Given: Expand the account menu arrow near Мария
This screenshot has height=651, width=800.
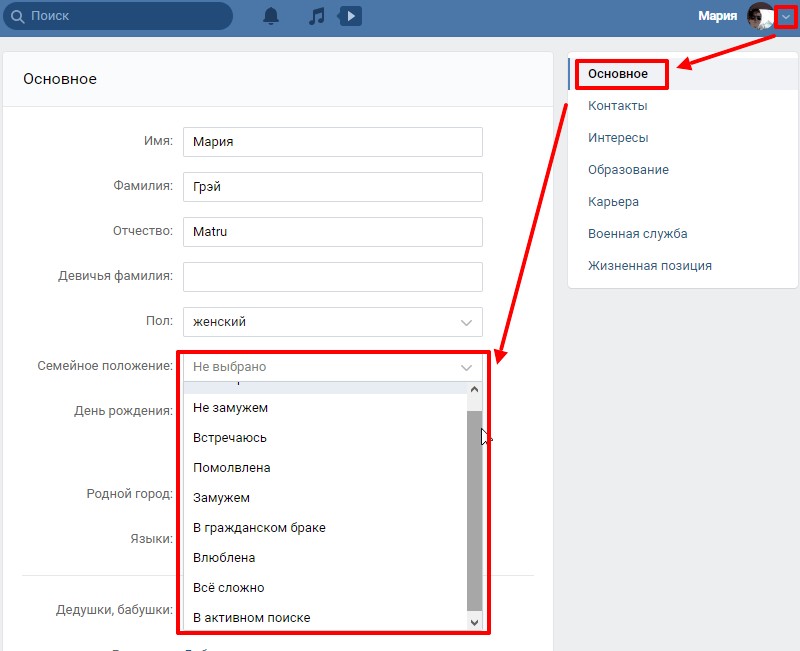Looking at the screenshot, I should (x=786, y=17).
